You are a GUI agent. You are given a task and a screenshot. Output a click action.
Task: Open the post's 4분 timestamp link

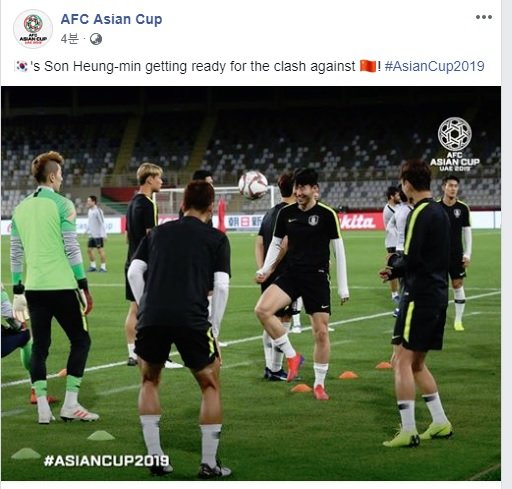coord(69,39)
